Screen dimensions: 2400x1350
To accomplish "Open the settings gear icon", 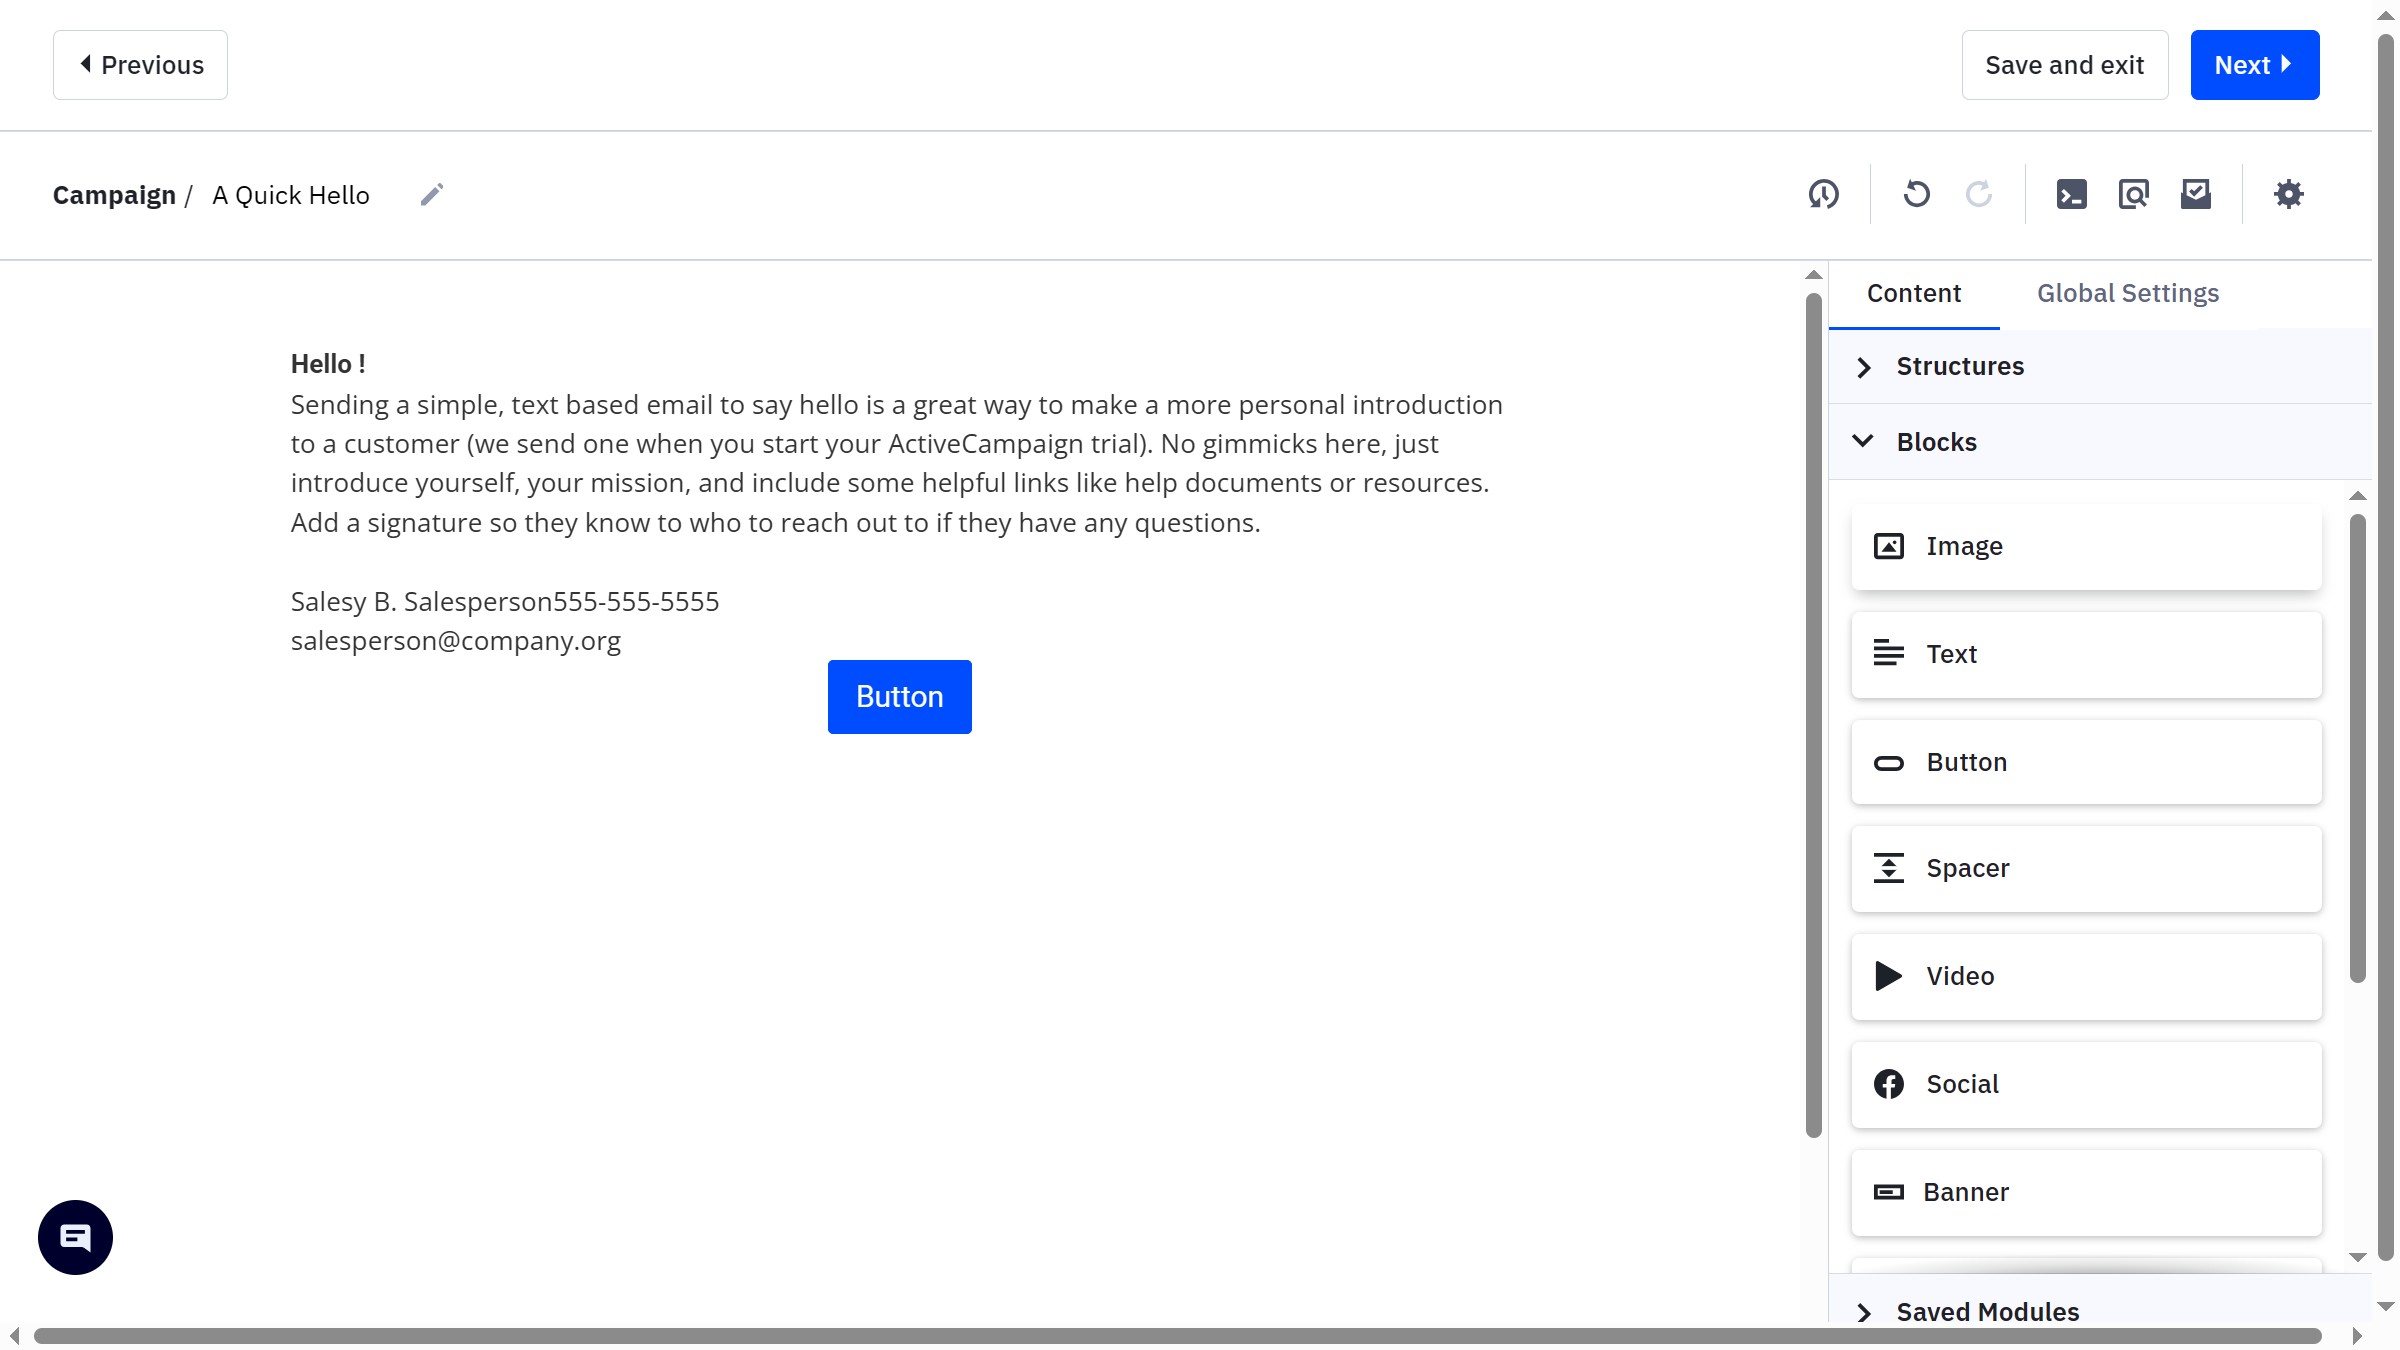I will click(2288, 194).
